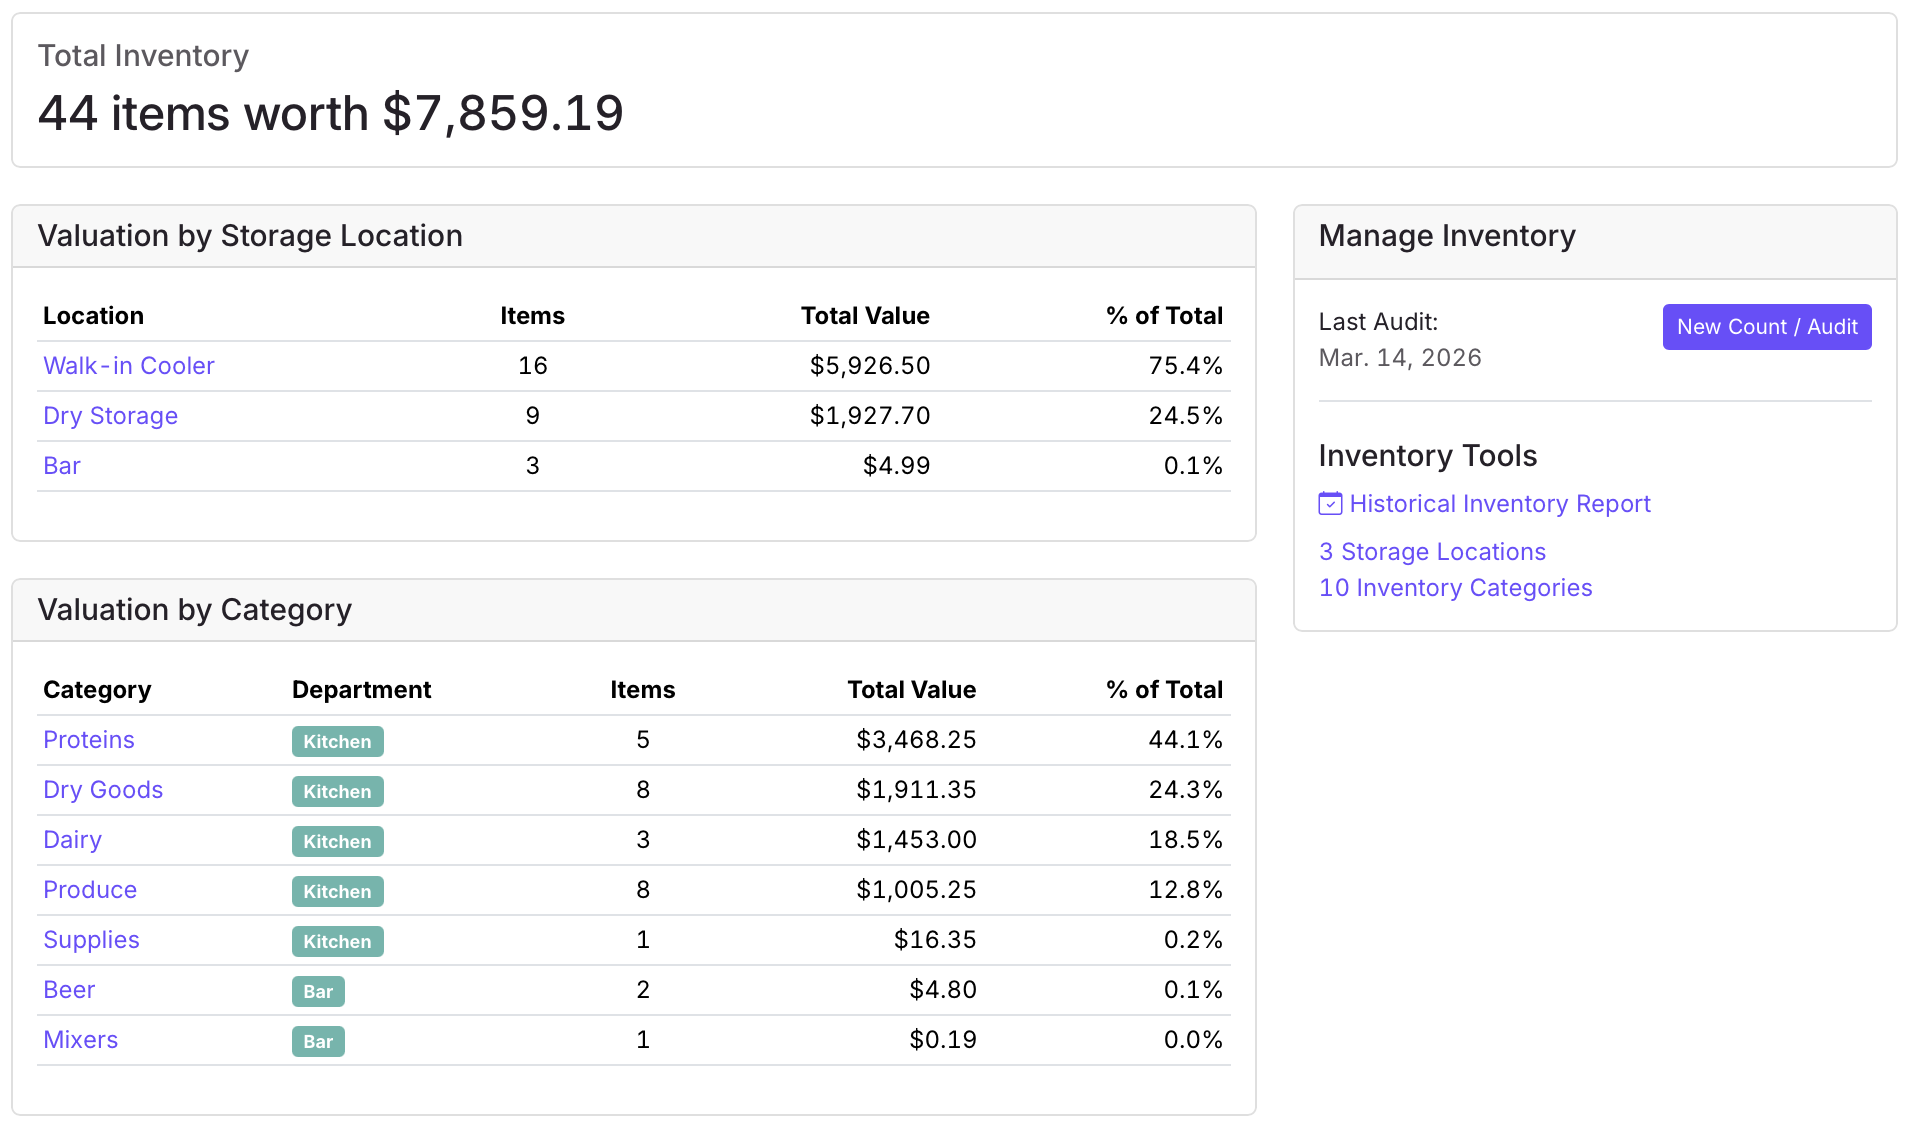Click the $1,927.70 value for Dry Storage

coord(870,416)
